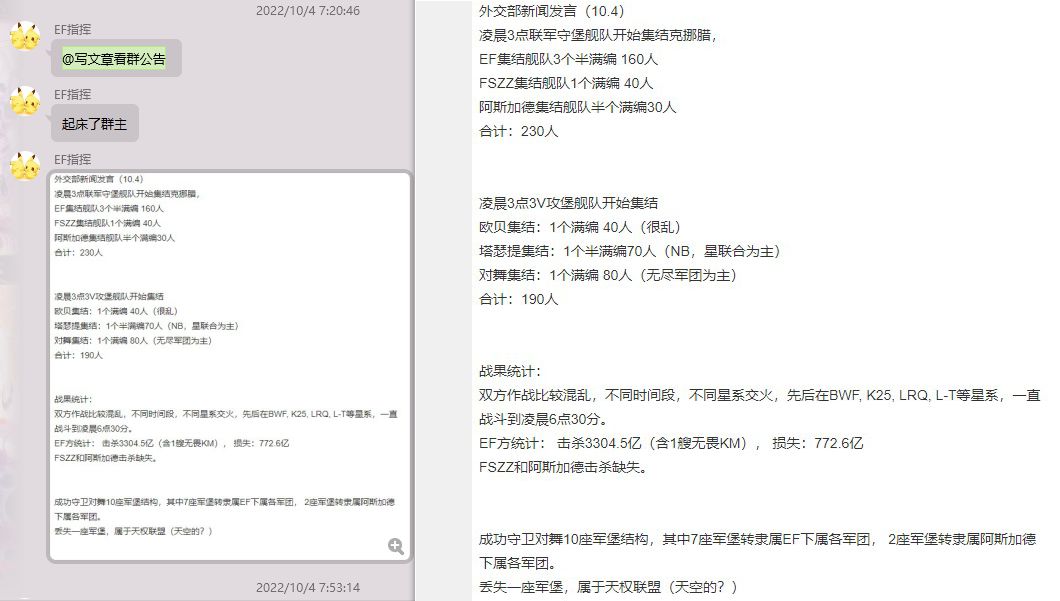Viewport: 1060px width, 601px height.
Task: Click the avatar beside "@写文章看群公告" message
Action: 25,36
